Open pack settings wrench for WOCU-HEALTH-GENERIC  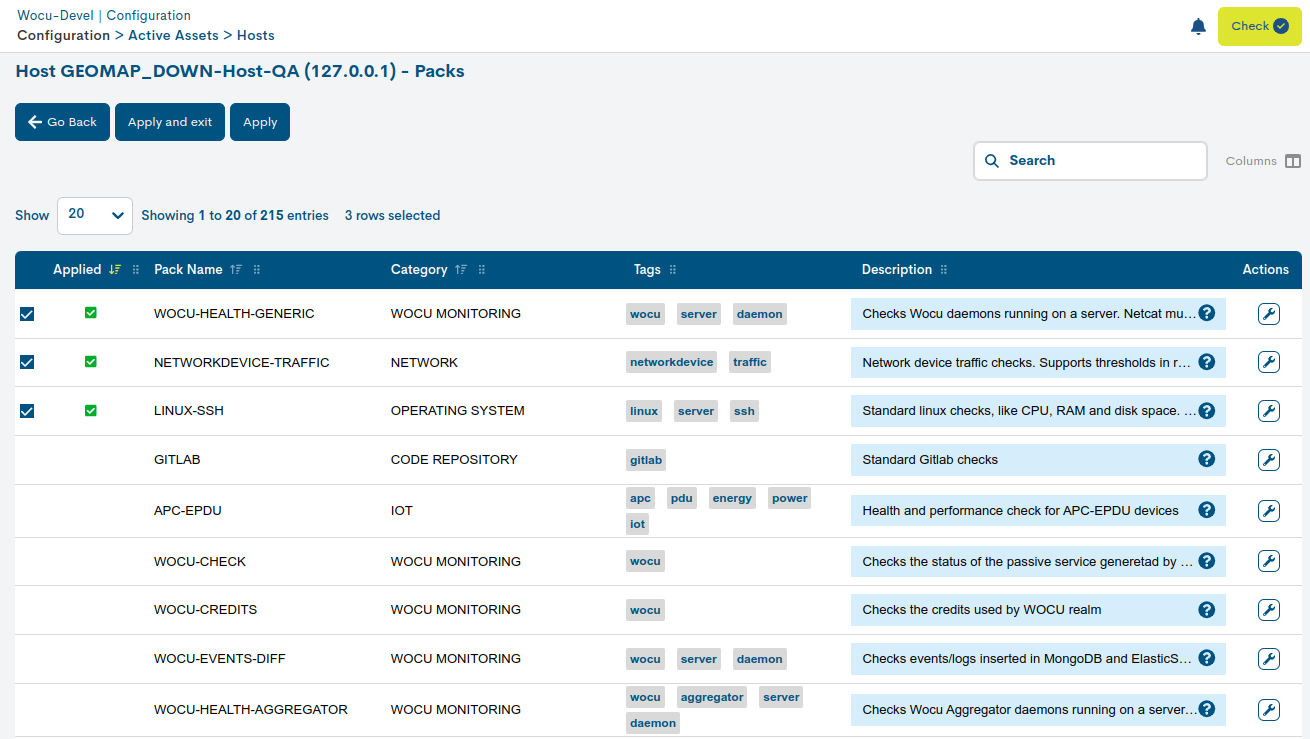1268,313
